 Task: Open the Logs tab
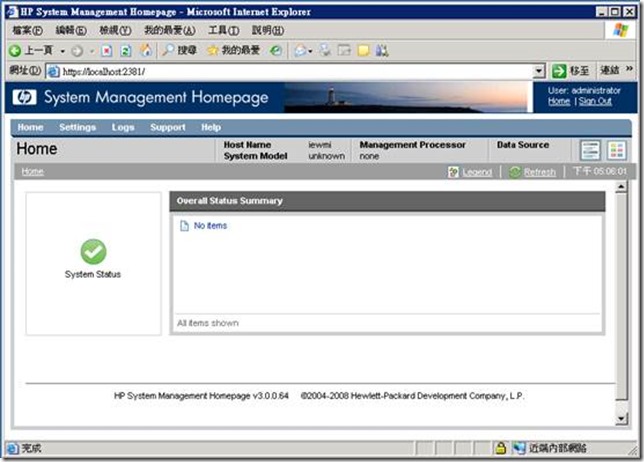123,127
